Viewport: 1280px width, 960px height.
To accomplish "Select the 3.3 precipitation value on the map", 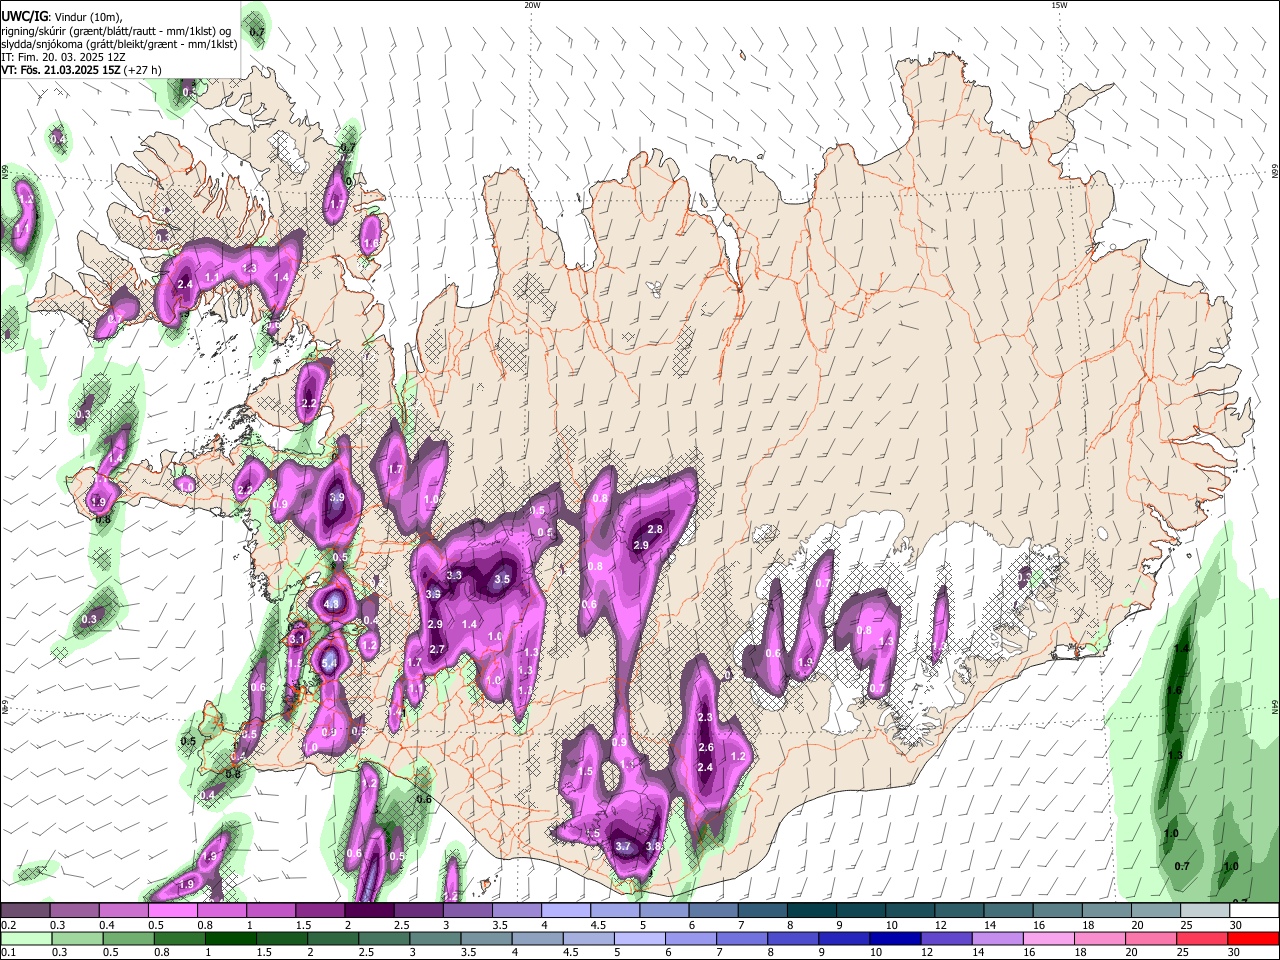I will coord(454,575).
